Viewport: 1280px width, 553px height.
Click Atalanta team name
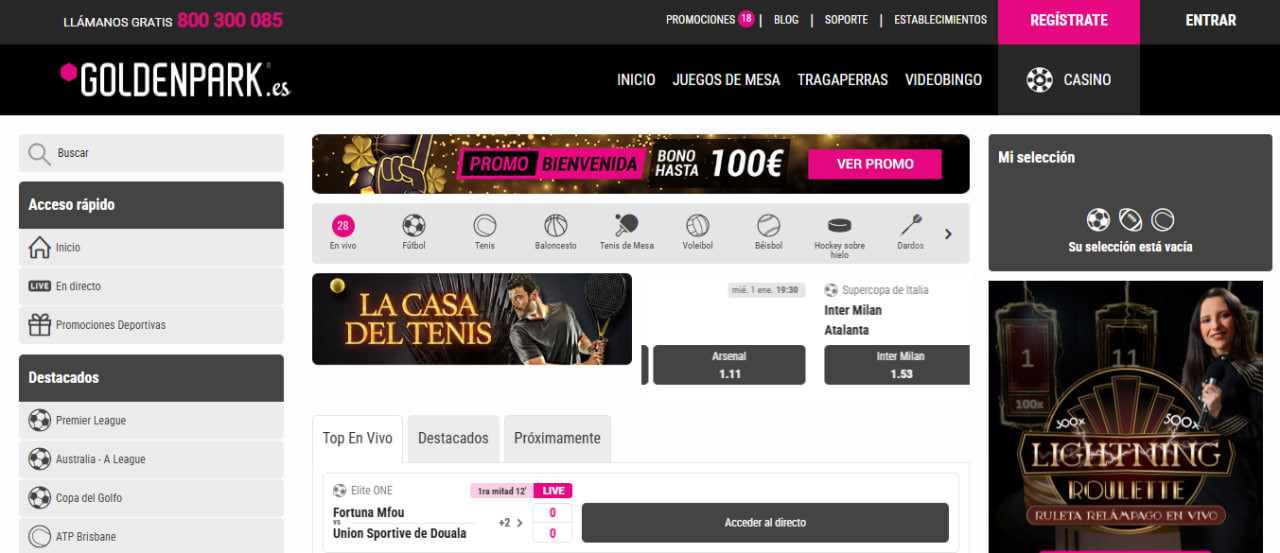(846, 330)
